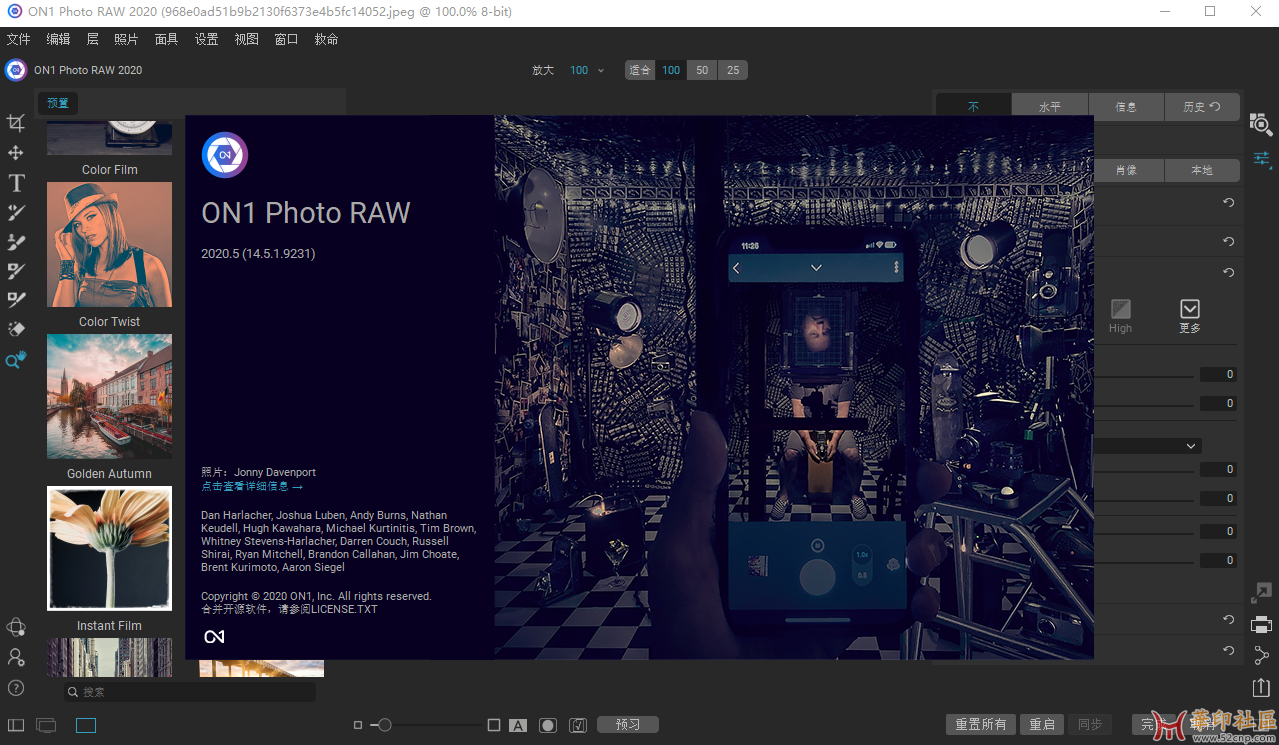
Task: Open the 放大 zoom percentage dropdown
Action: 587,70
